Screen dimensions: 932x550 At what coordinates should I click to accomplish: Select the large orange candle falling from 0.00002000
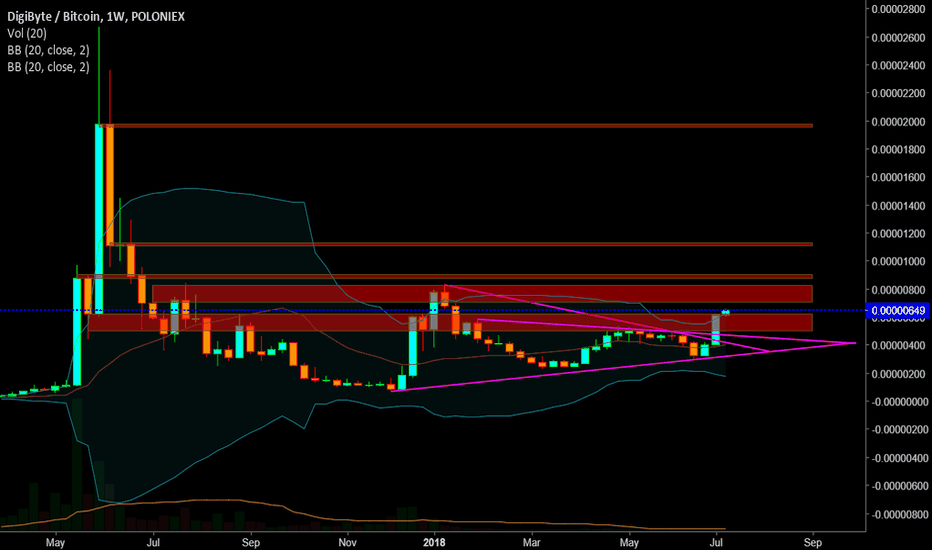point(110,184)
